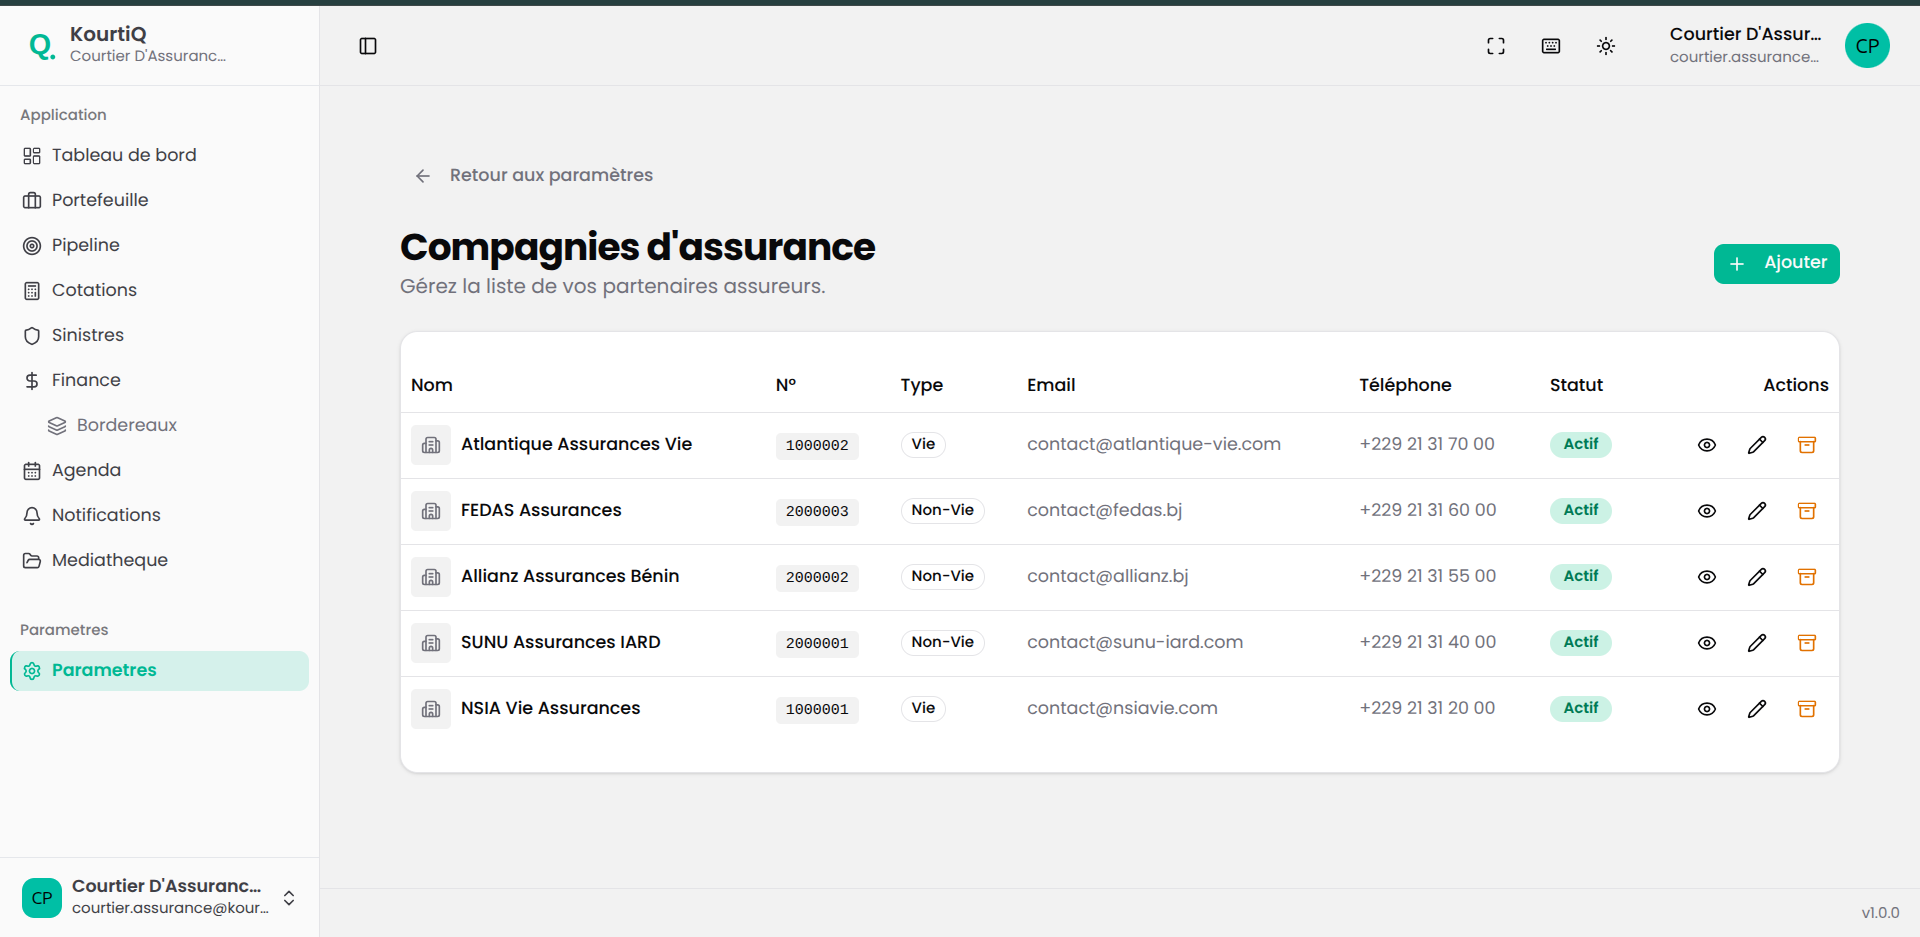The width and height of the screenshot is (1920, 937).
Task: View Atlantique Assurances Vie details via eye icon
Action: click(x=1707, y=445)
